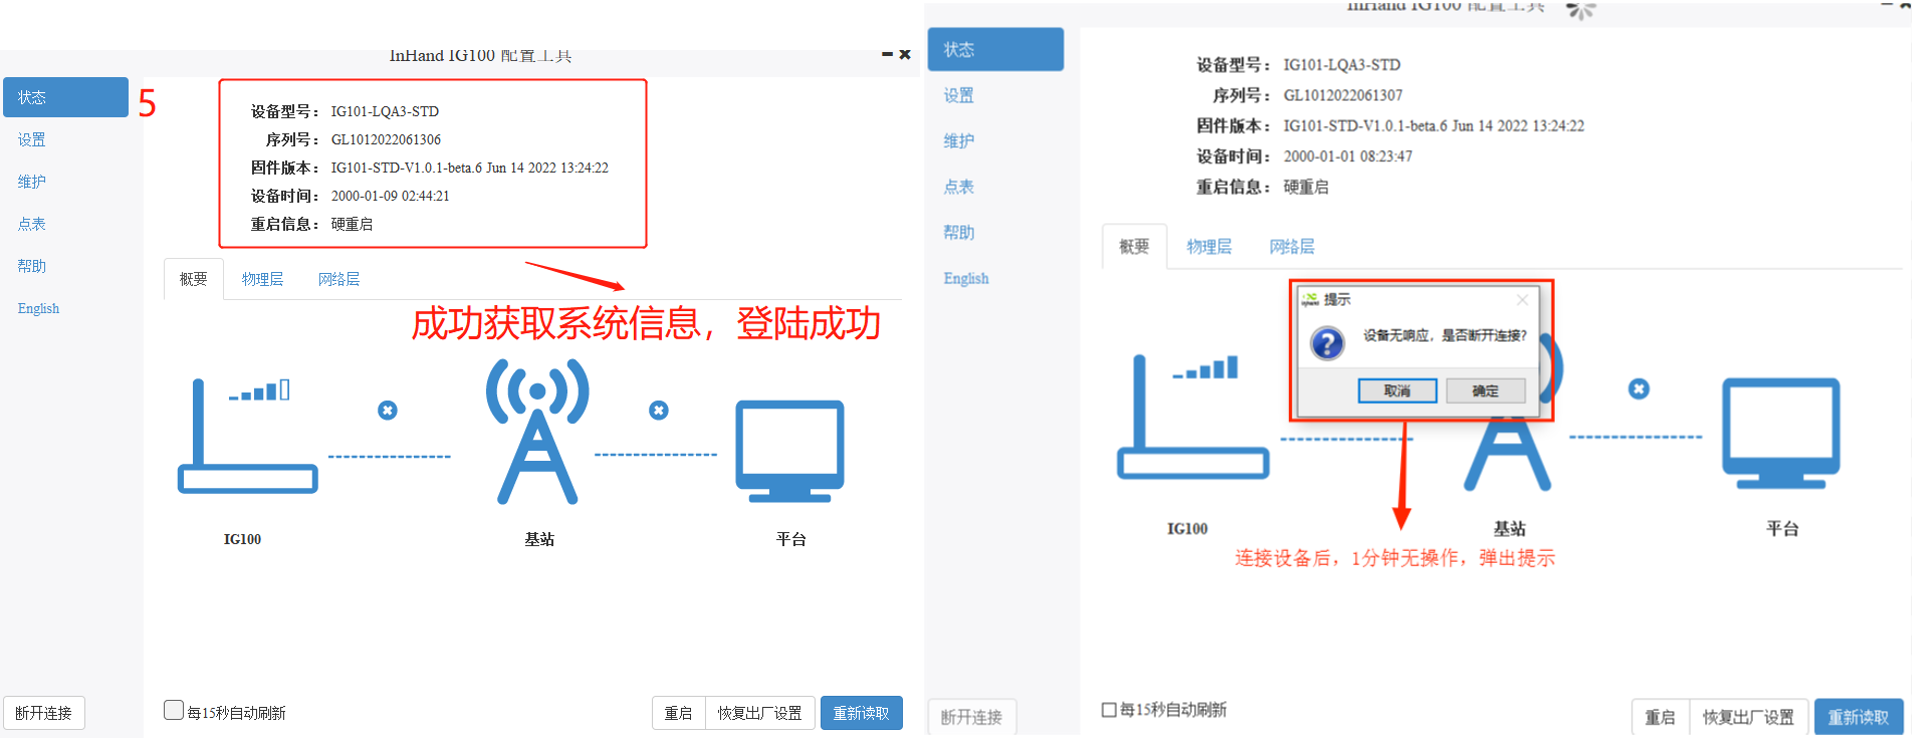Enable 每15秒自动刷新 checkbox in right window
The image size is (1914, 742).
click(x=1109, y=710)
